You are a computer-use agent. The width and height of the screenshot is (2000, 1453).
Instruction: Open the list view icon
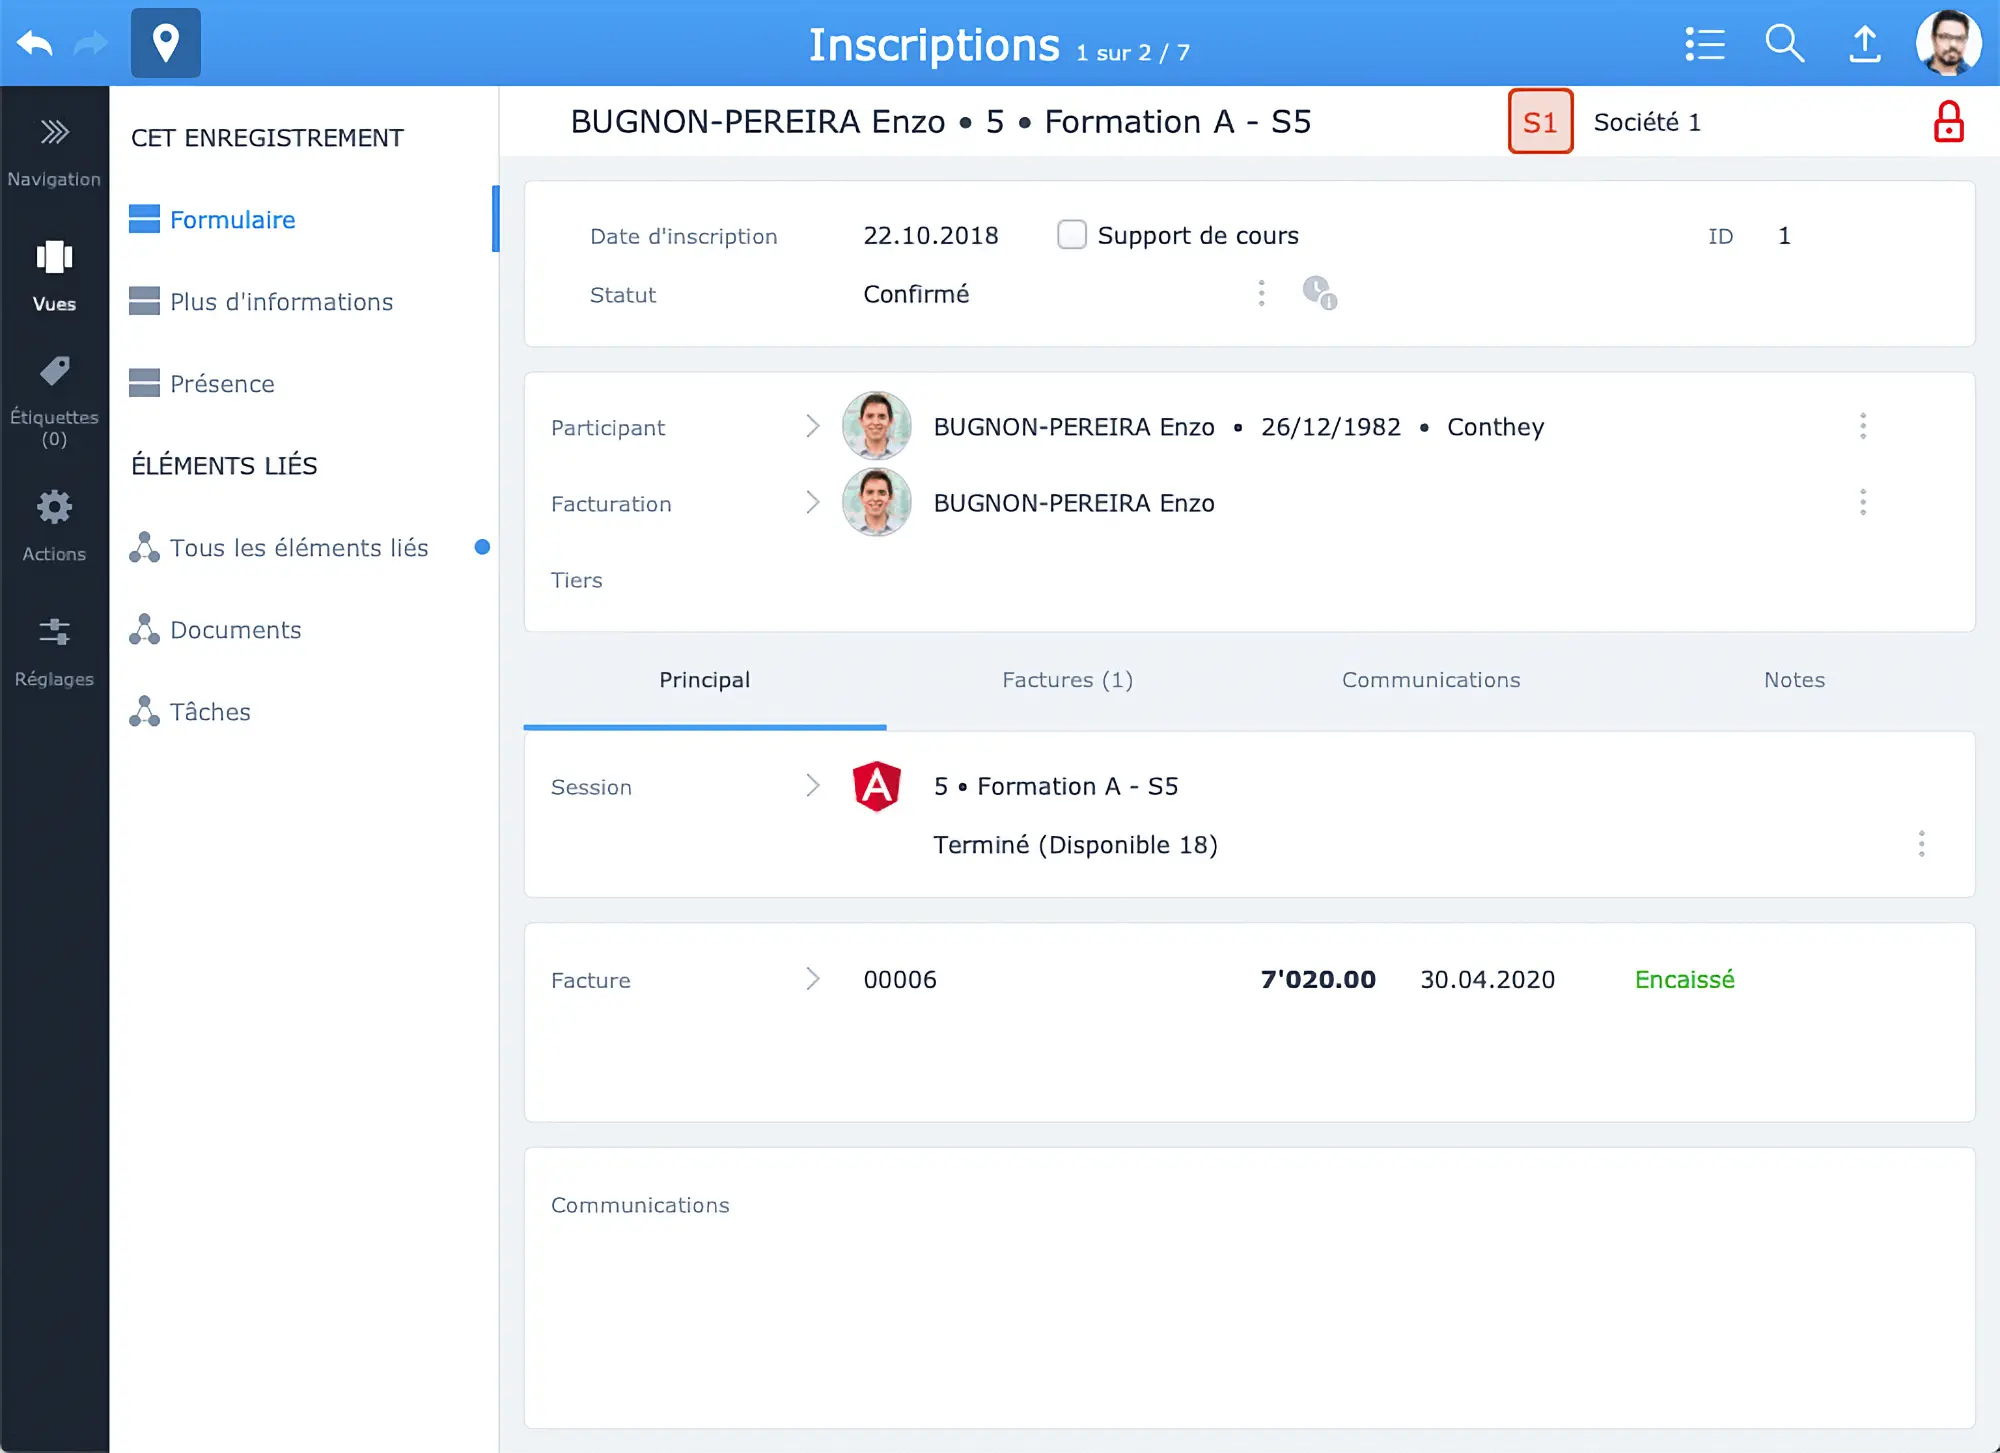(1705, 44)
